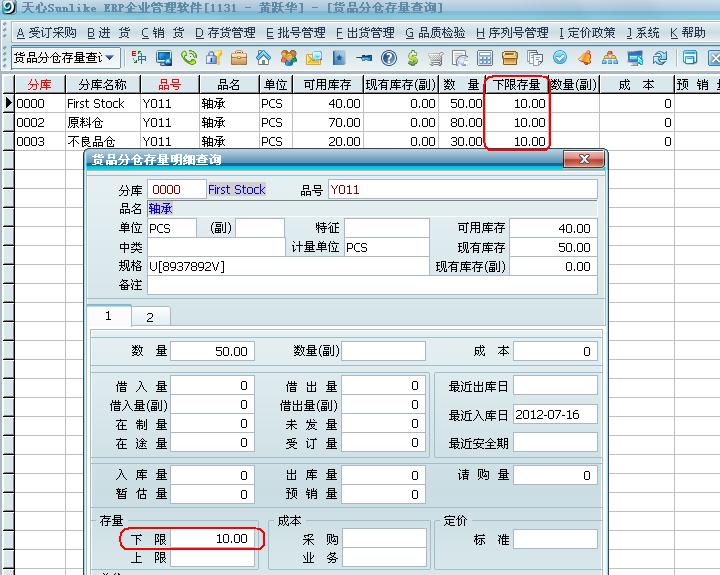Open the G 品质检验 menu
The width and height of the screenshot is (720, 575).
point(435,33)
